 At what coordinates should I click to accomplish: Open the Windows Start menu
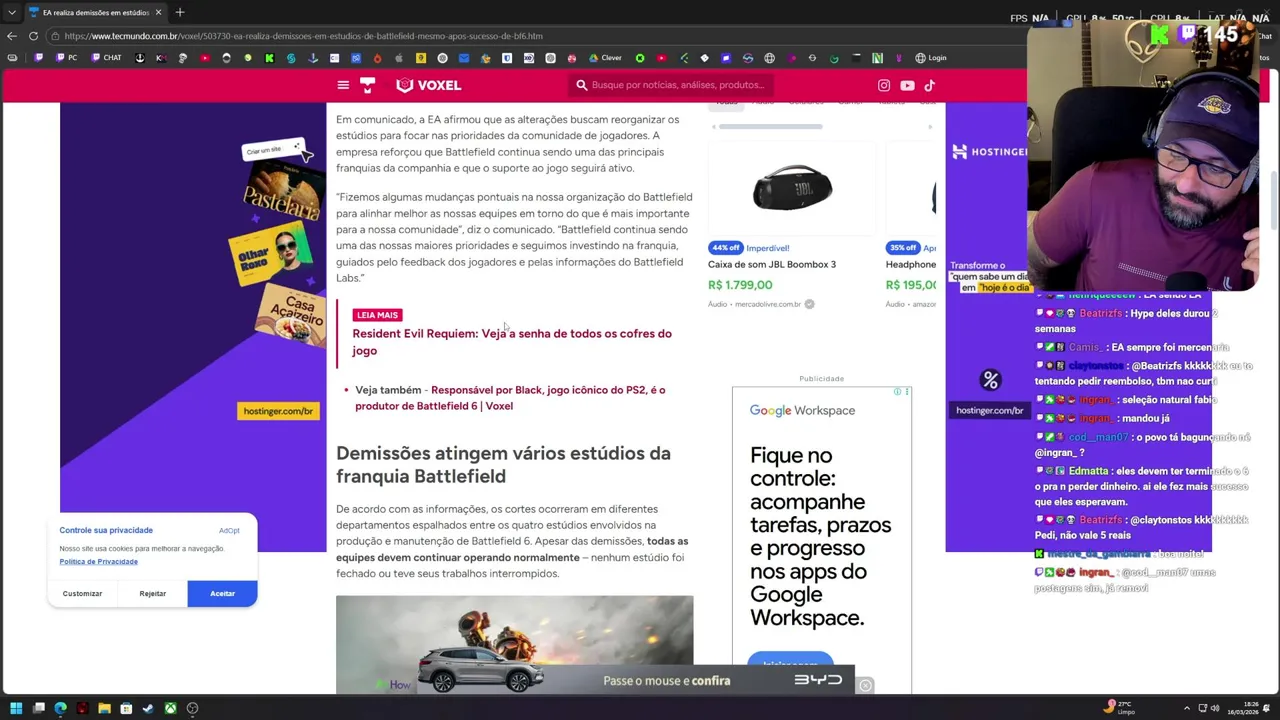(16, 708)
